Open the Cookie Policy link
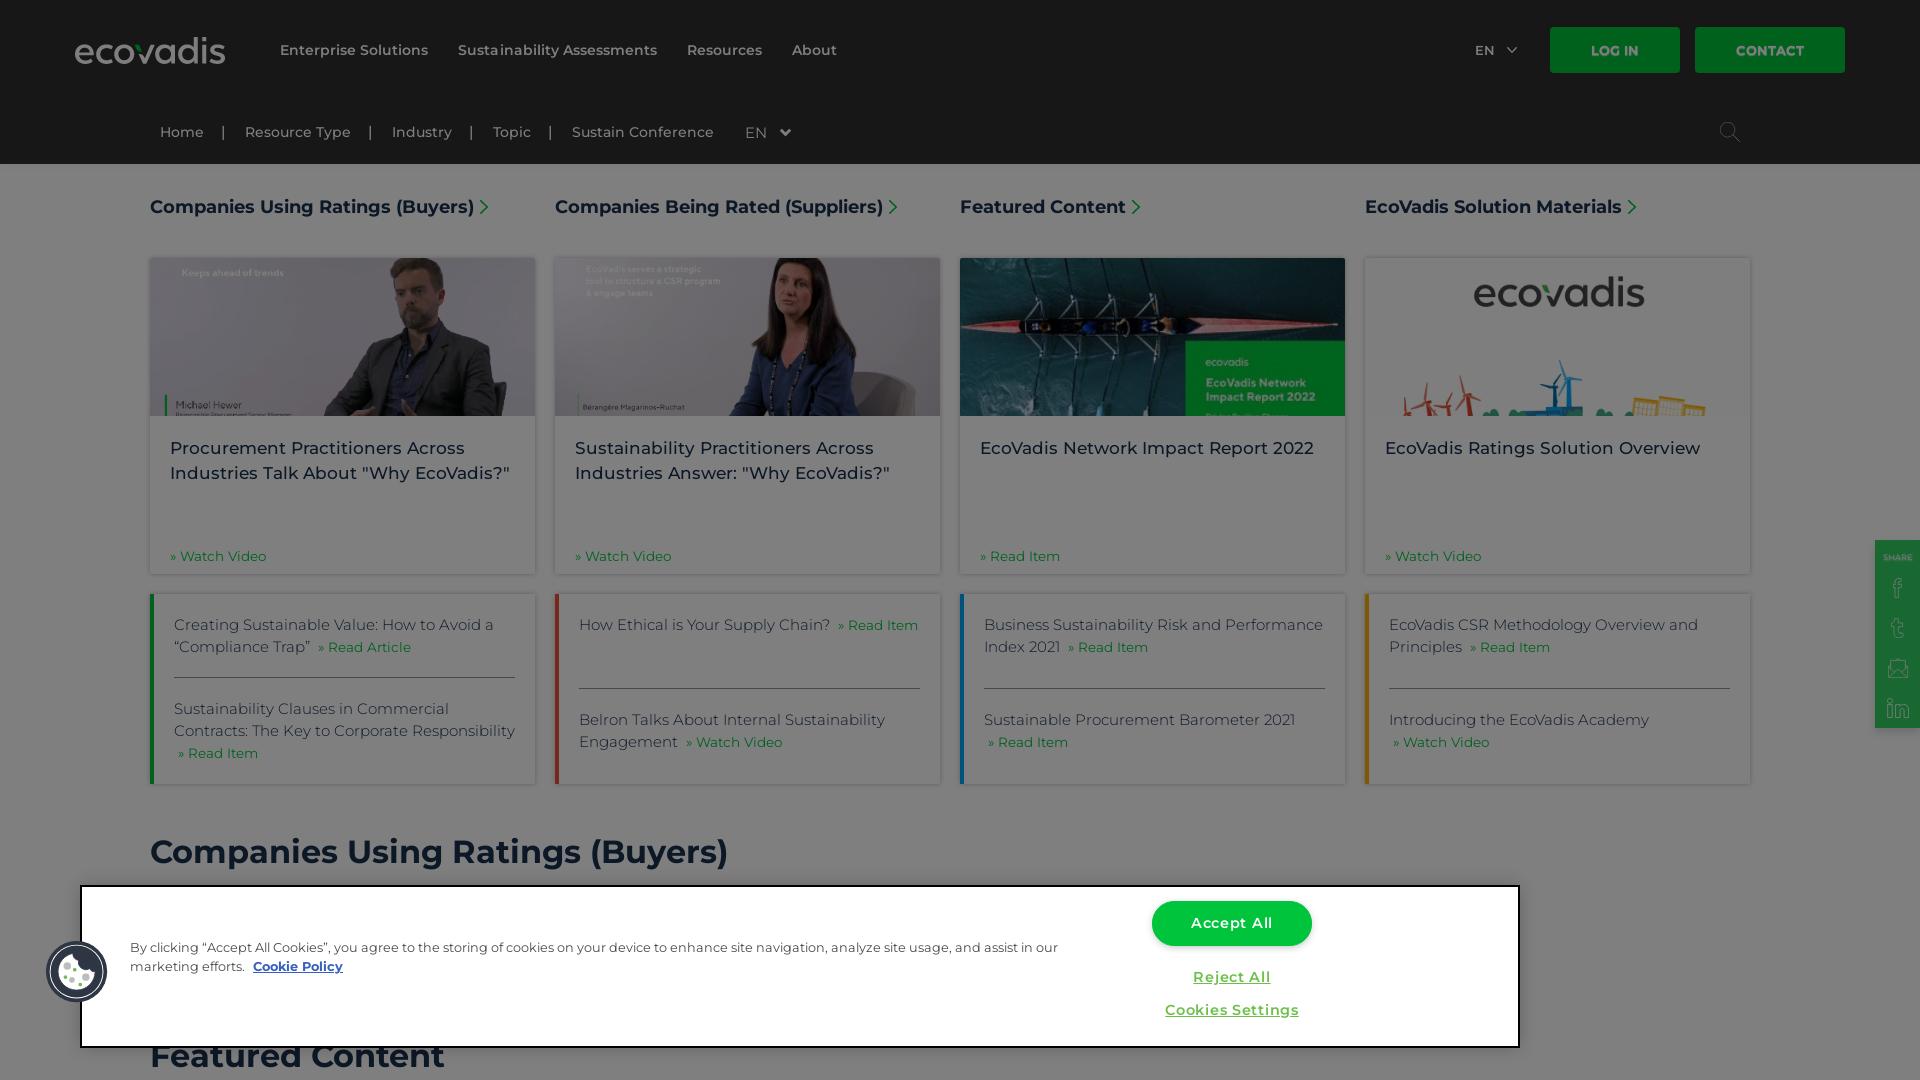This screenshot has height=1080, width=1920. click(297, 966)
